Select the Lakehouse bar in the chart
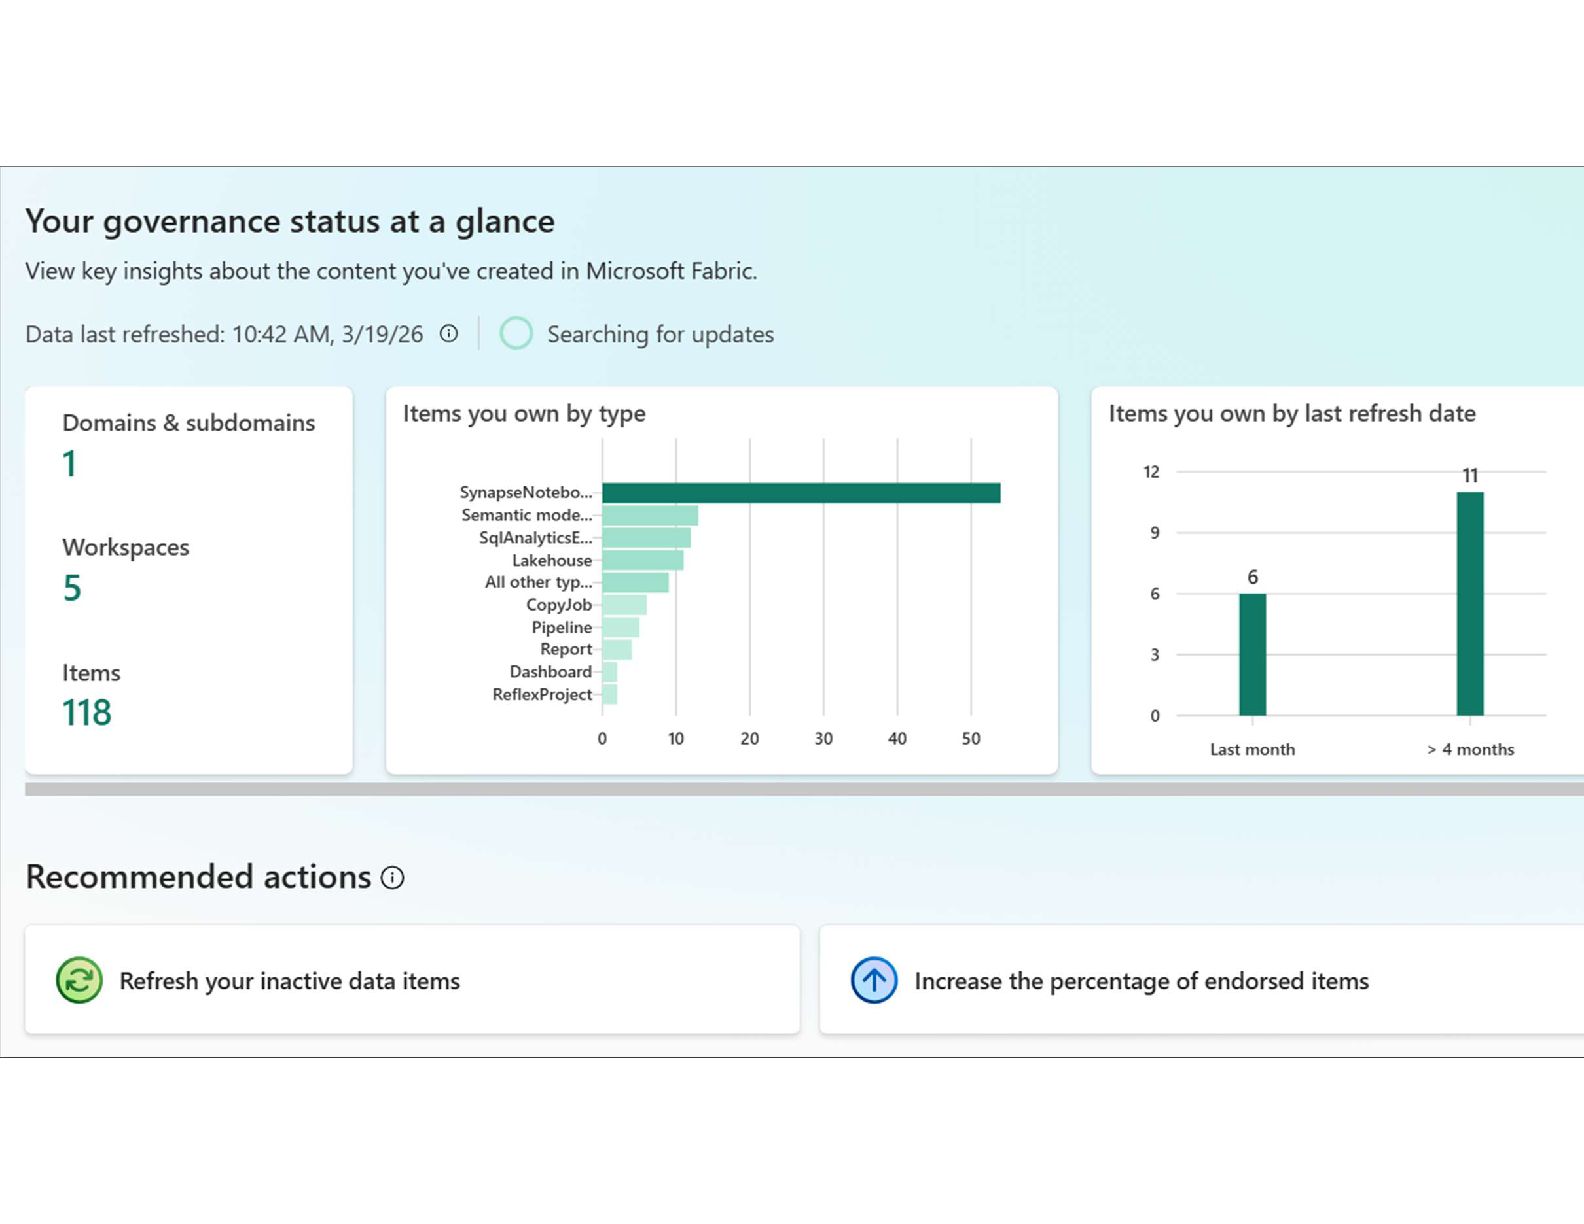This screenshot has height=1224, width=1584. coord(642,561)
